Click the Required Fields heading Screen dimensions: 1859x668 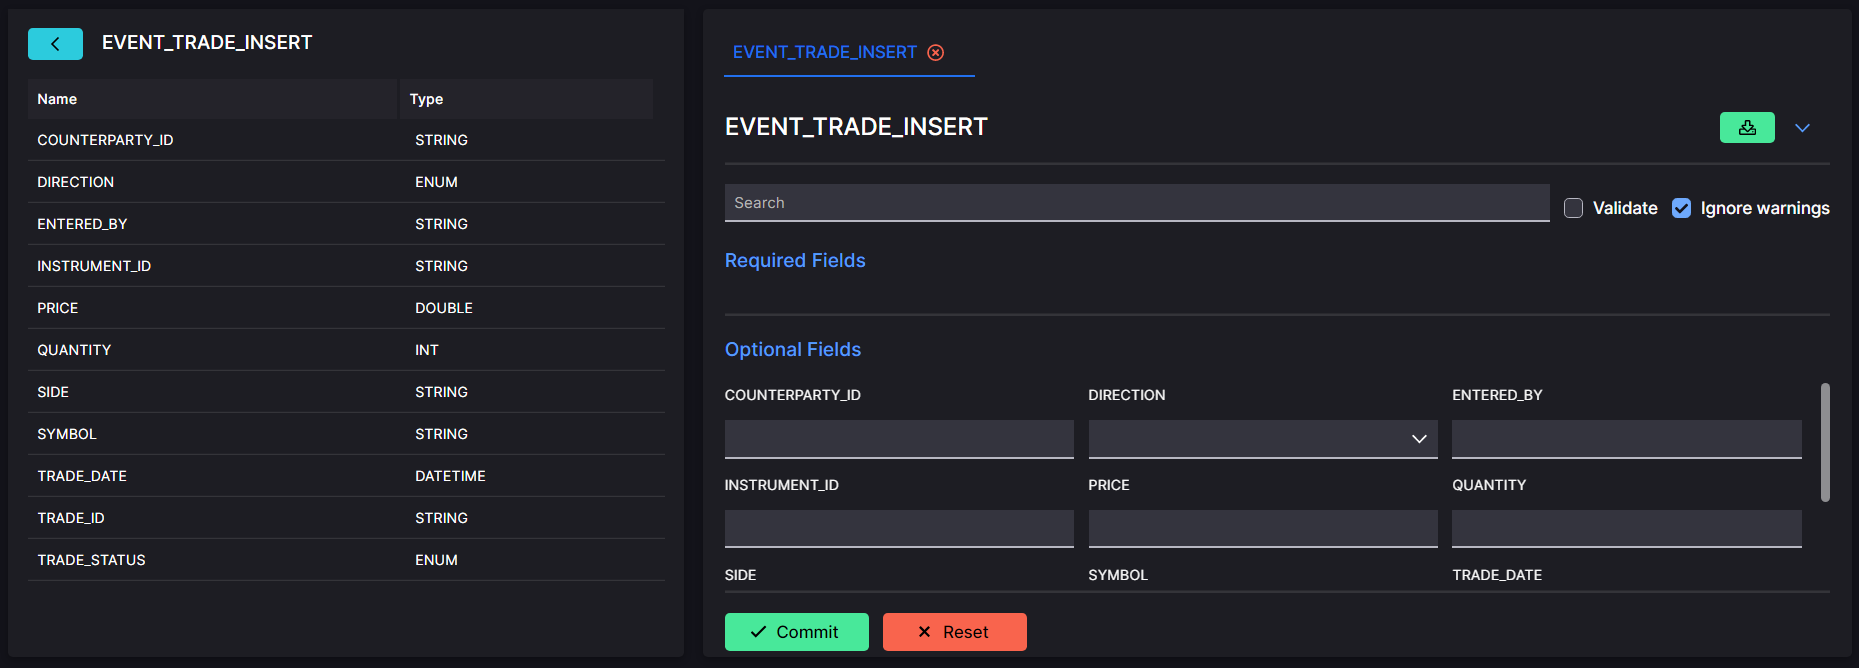click(x=795, y=260)
